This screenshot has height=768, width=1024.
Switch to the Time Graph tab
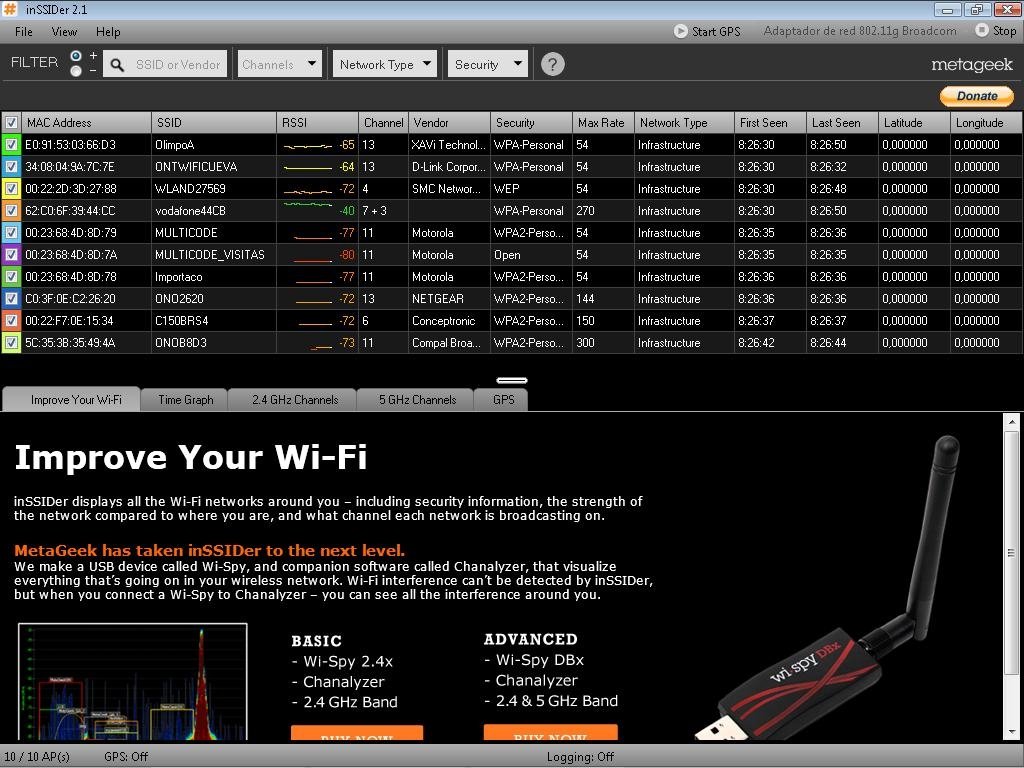tap(185, 400)
